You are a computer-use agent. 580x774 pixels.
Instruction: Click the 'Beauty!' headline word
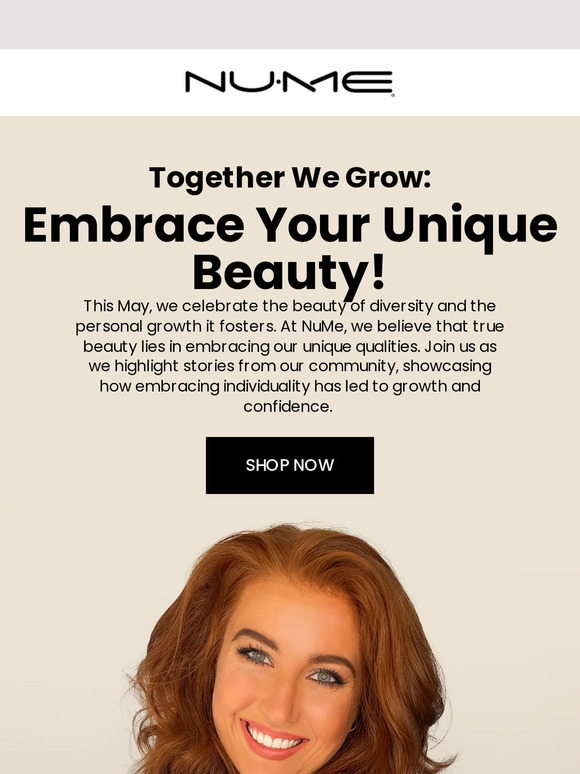pos(289,273)
